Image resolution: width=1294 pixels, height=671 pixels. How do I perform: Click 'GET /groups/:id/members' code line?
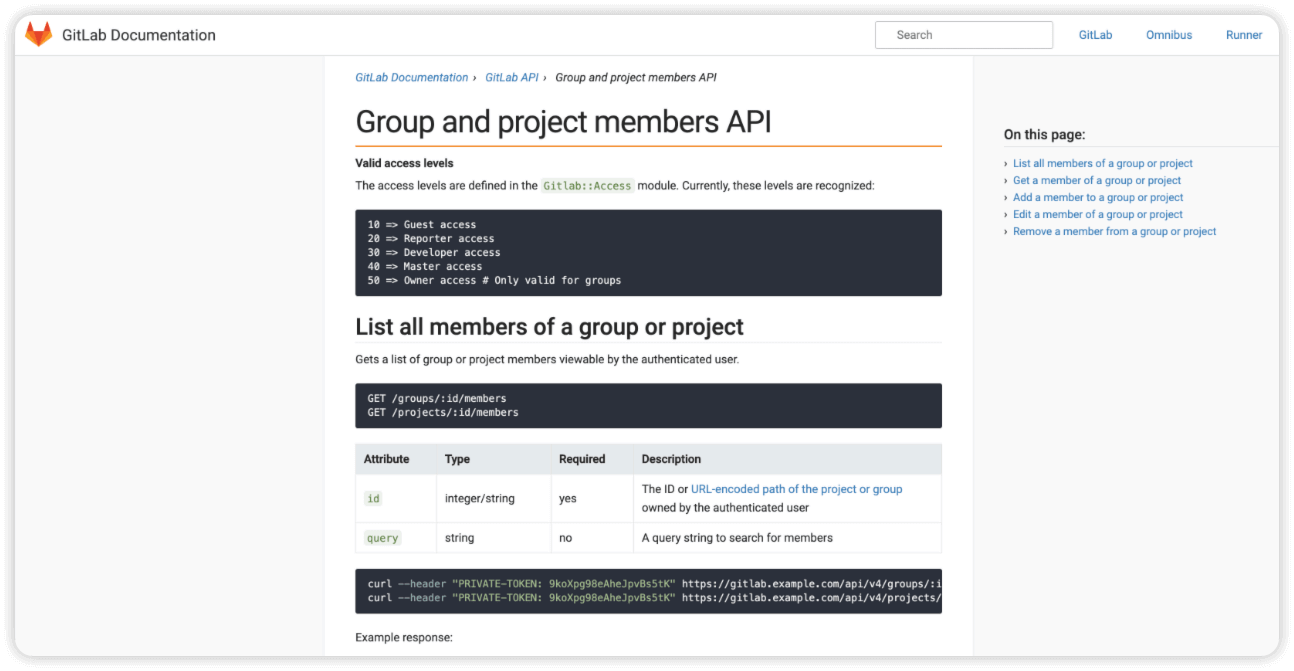point(437,398)
